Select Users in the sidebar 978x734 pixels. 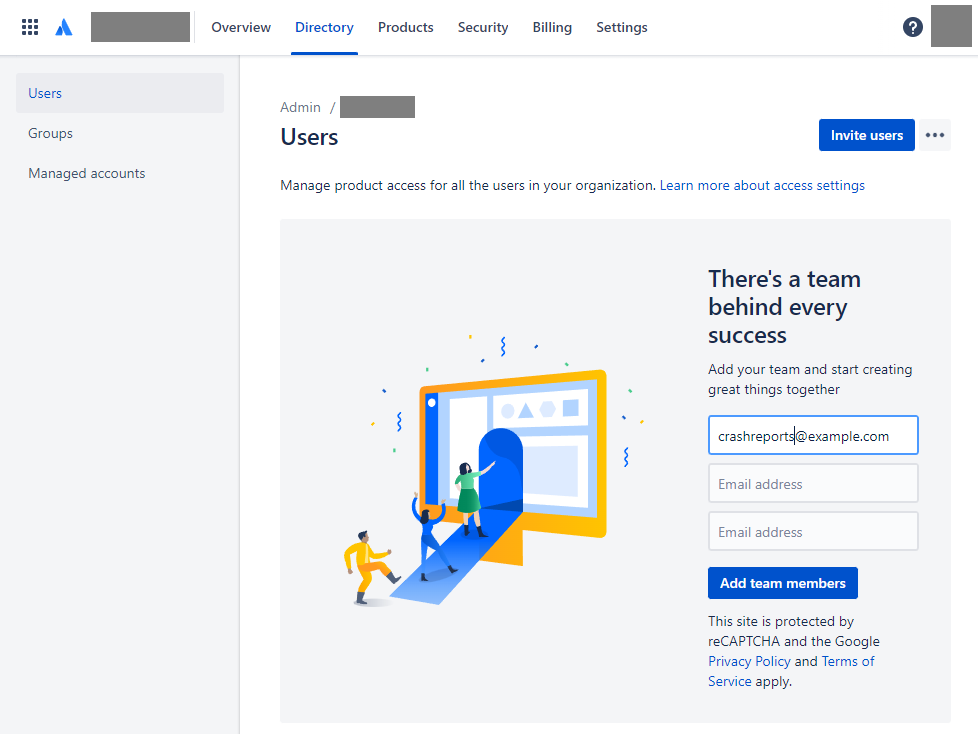(120, 93)
